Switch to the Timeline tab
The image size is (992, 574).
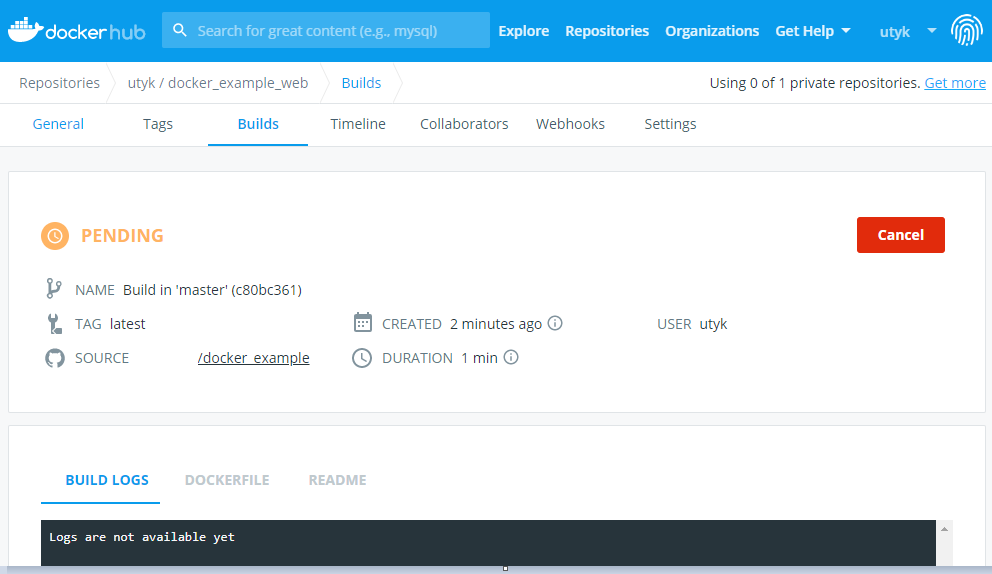(357, 124)
